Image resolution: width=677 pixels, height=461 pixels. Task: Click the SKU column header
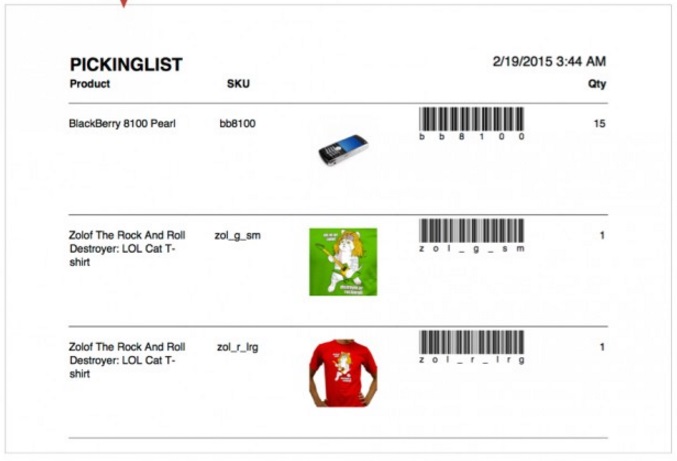238,84
